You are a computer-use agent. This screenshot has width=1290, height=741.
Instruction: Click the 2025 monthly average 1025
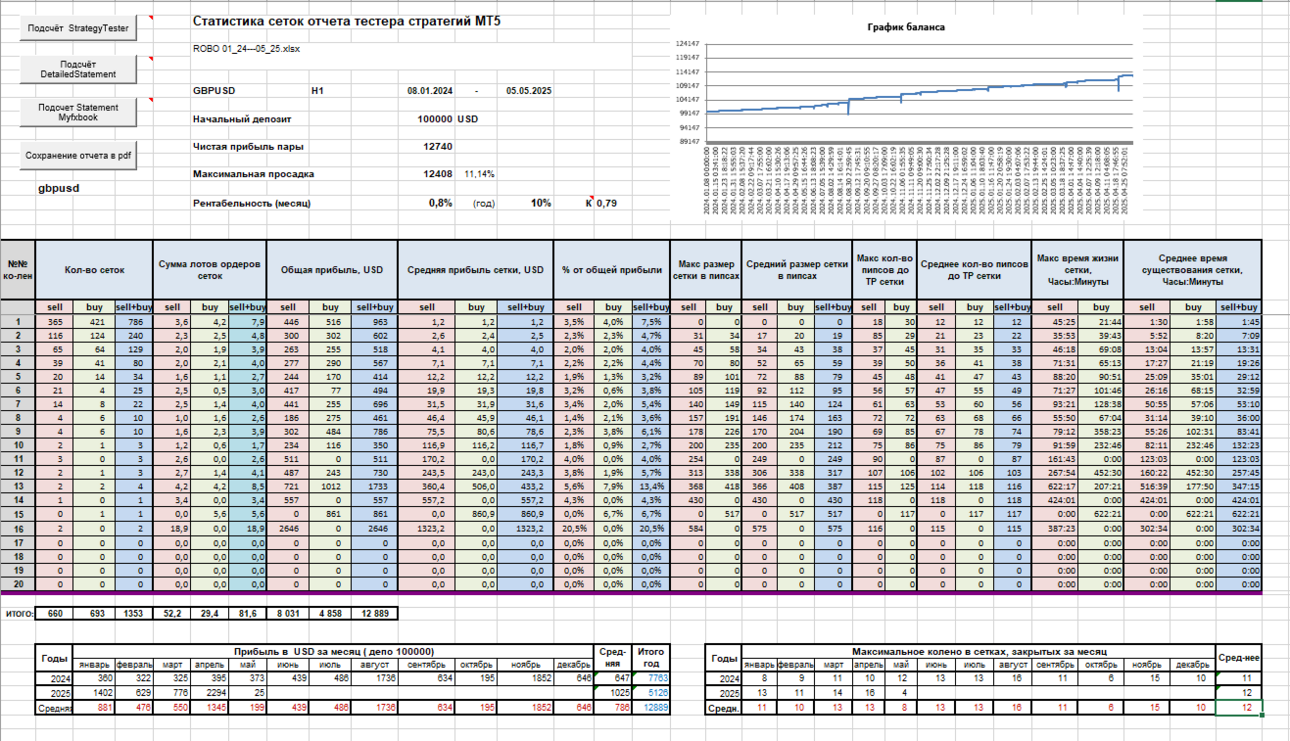pyautogui.click(x=613, y=692)
